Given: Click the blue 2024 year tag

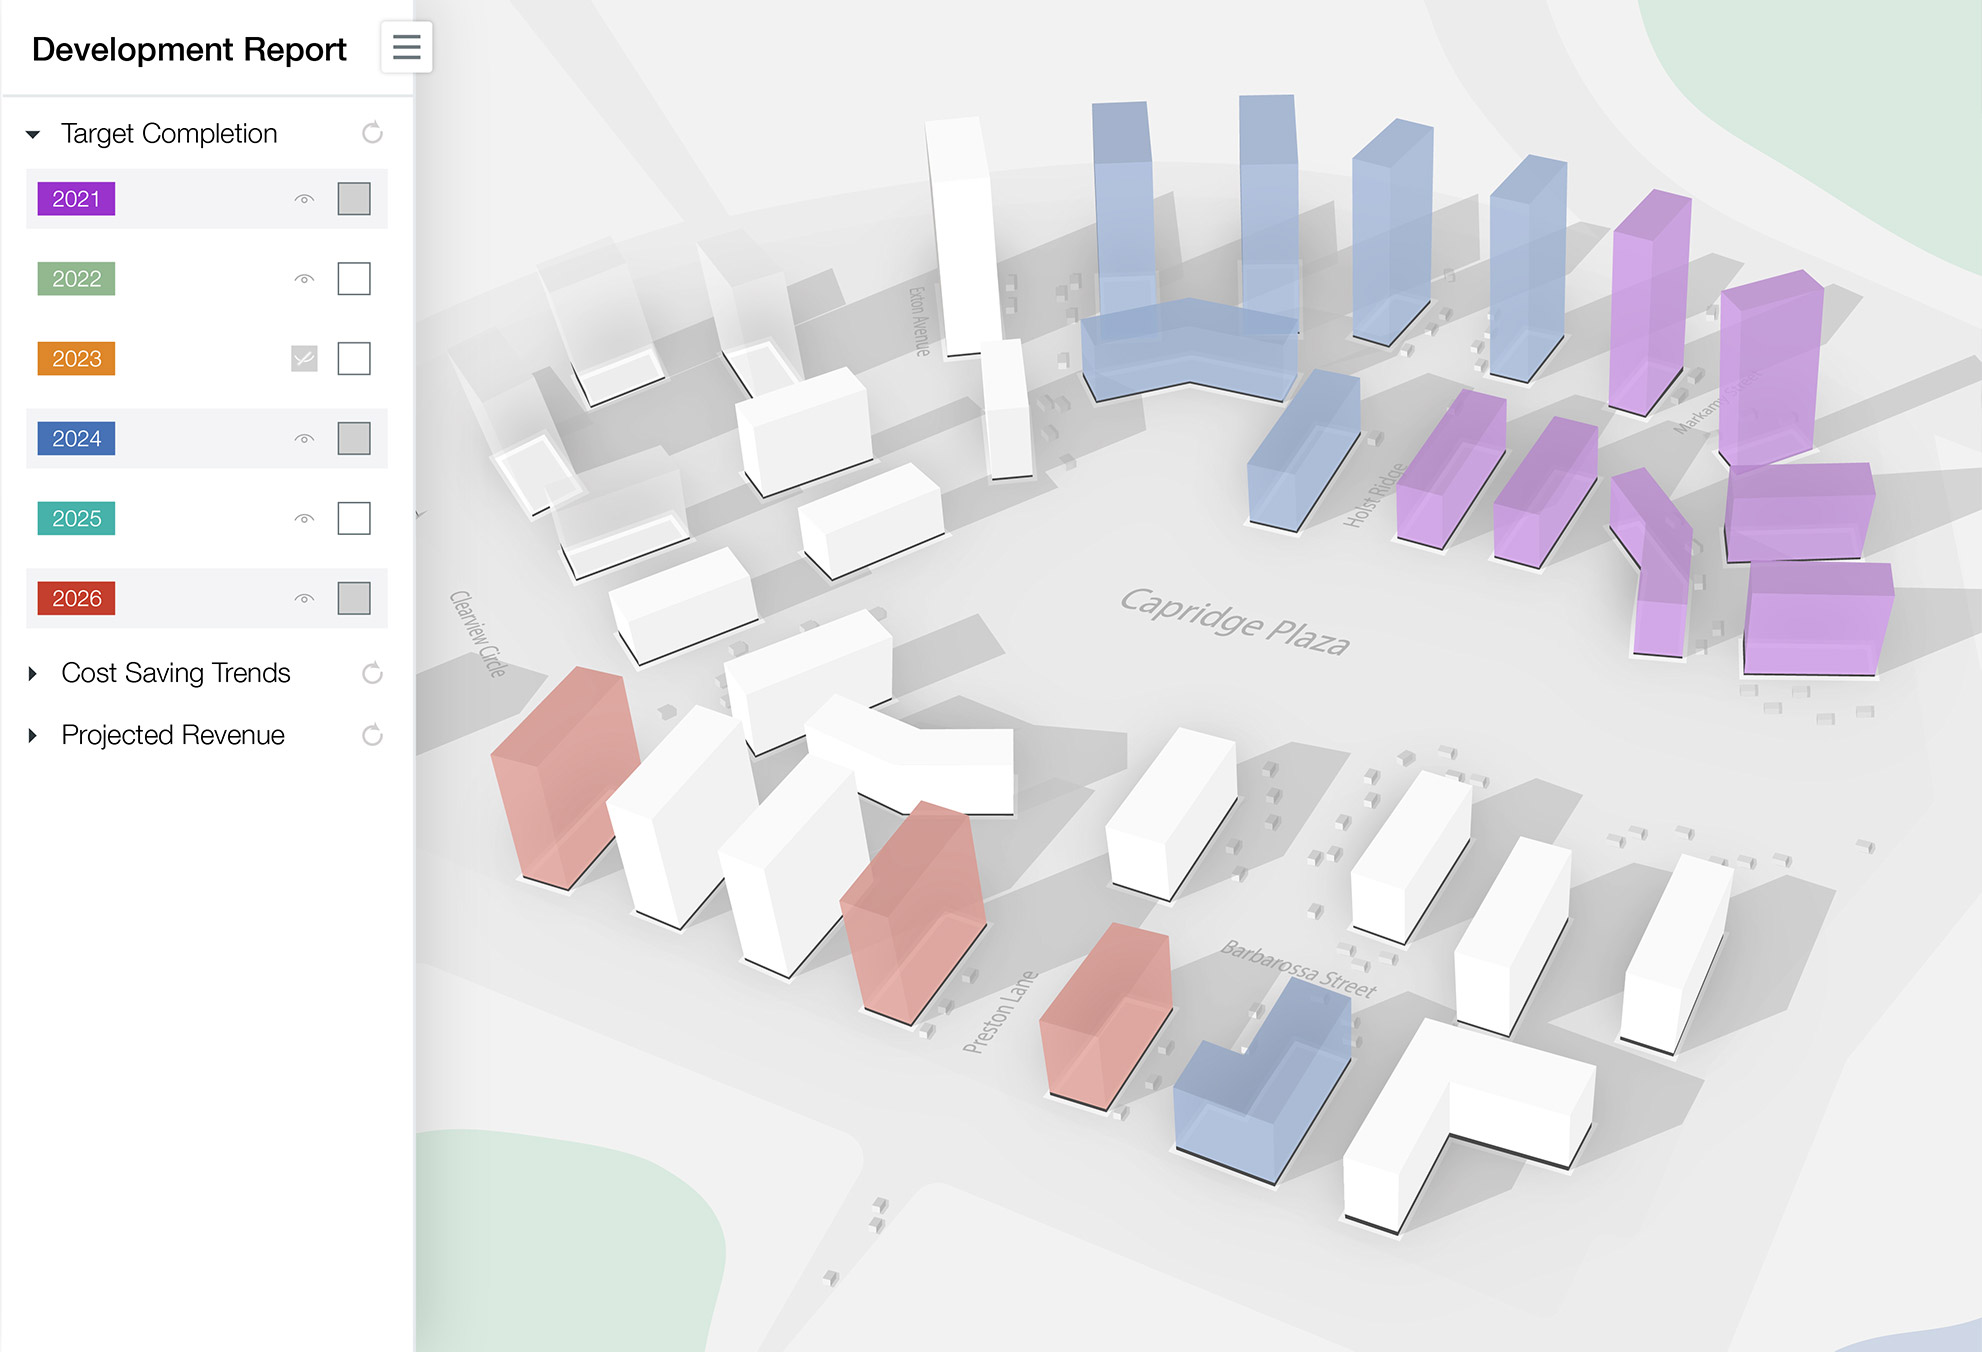Looking at the screenshot, I should coord(76,439).
